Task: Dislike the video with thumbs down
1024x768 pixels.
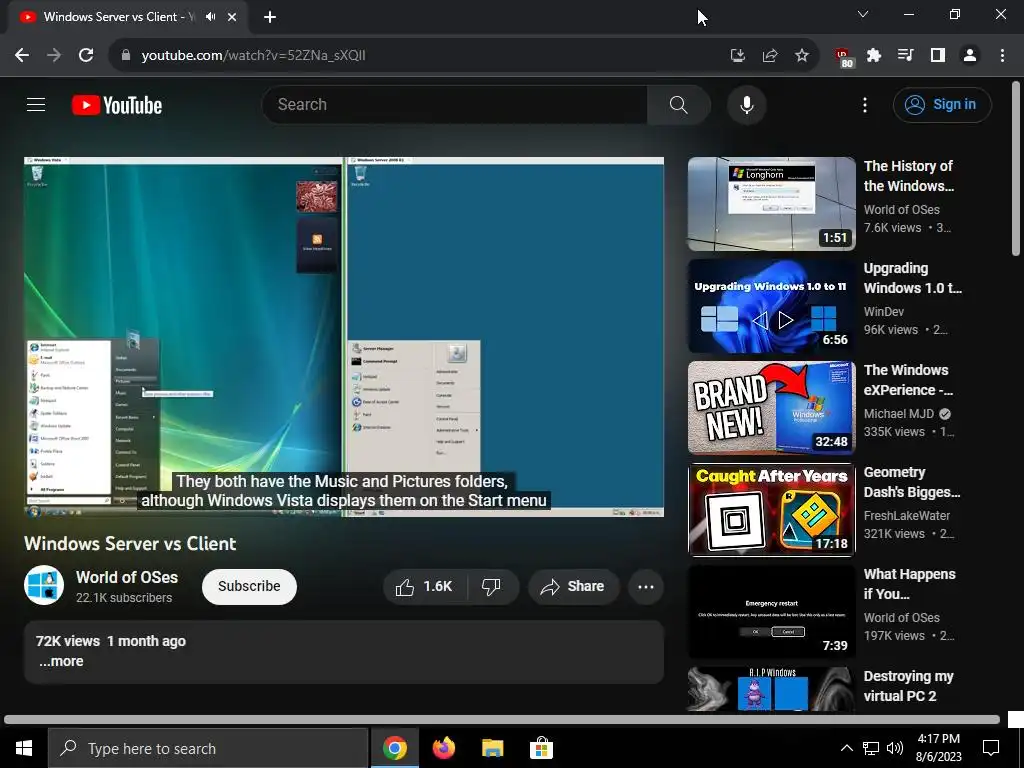Action: 492,586
